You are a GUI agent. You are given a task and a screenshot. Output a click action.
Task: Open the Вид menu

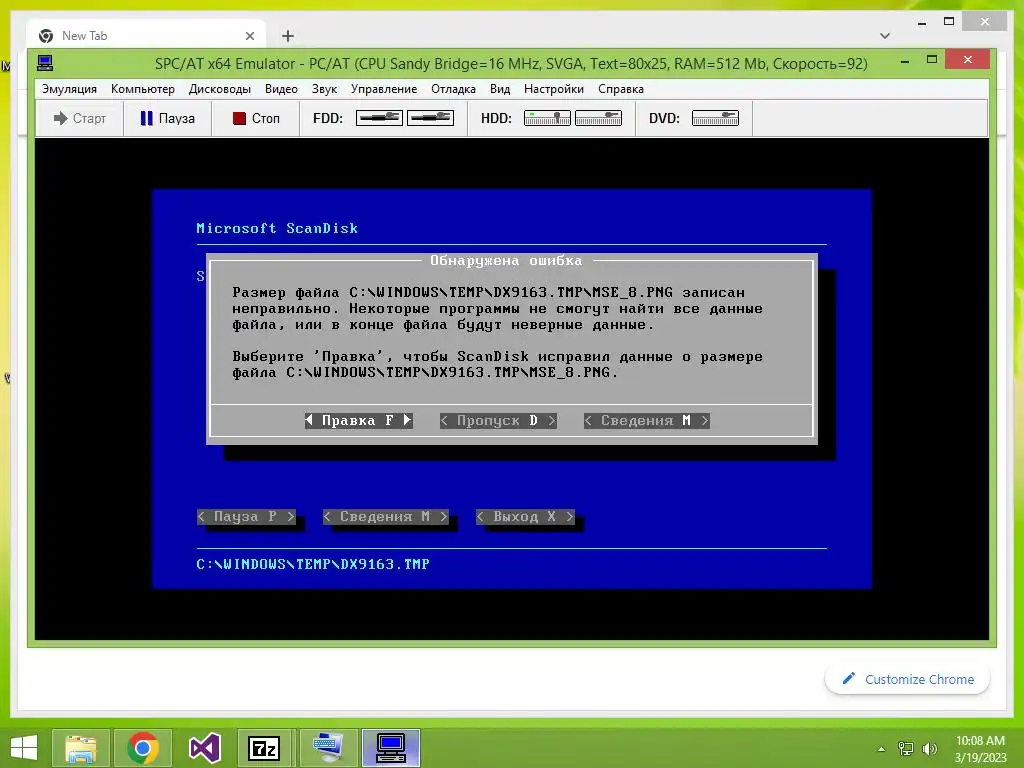tap(500, 89)
